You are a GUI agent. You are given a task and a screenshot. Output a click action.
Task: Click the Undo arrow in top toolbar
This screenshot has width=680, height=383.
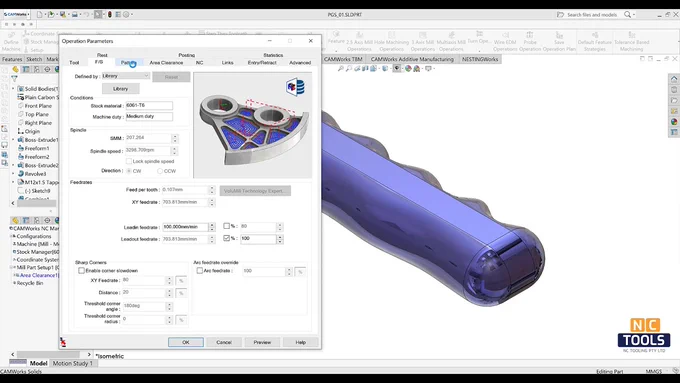[x=86, y=14]
